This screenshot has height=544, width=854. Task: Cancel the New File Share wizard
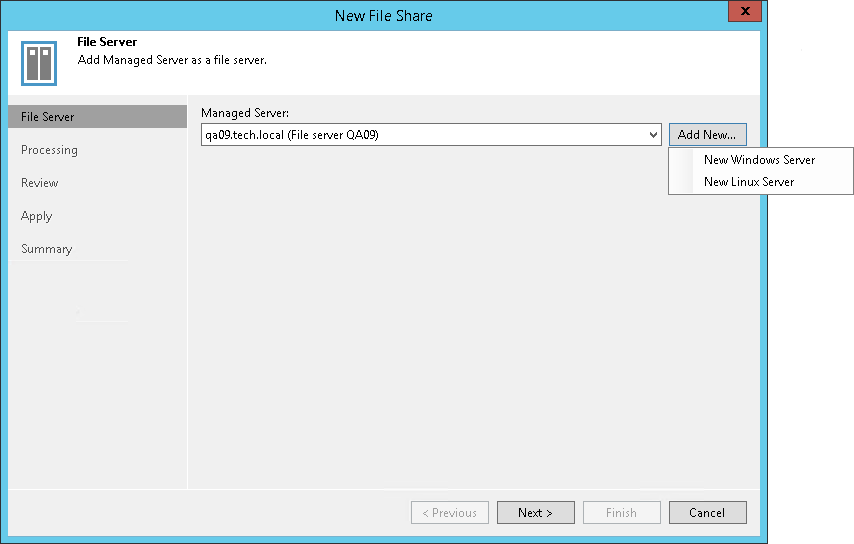pyautogui.click(x=707, y=512)
